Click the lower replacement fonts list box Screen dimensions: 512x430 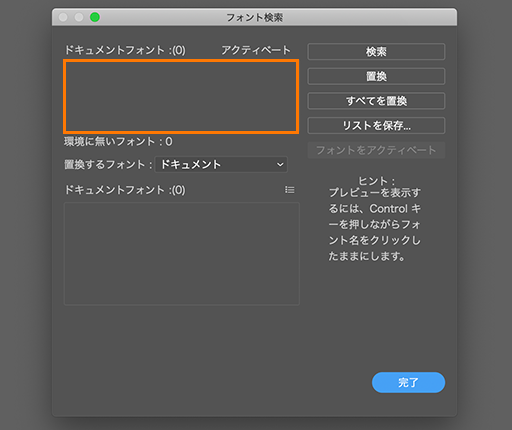coord(182,254)
